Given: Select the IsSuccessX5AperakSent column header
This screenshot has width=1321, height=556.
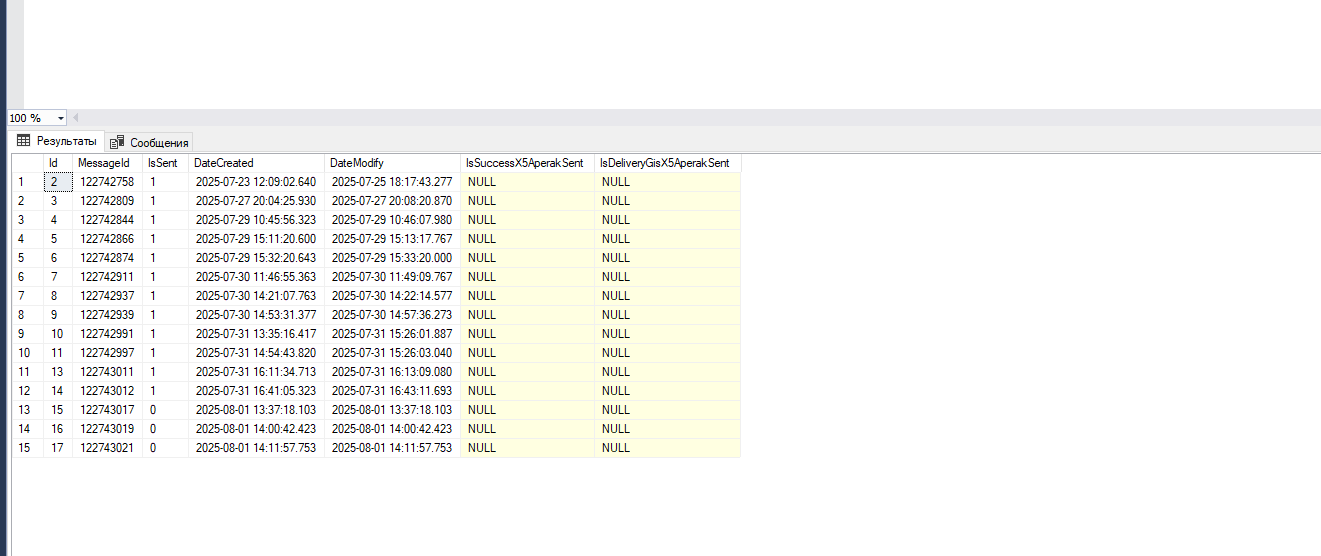Looking at the screenshot, I should 528,163.
